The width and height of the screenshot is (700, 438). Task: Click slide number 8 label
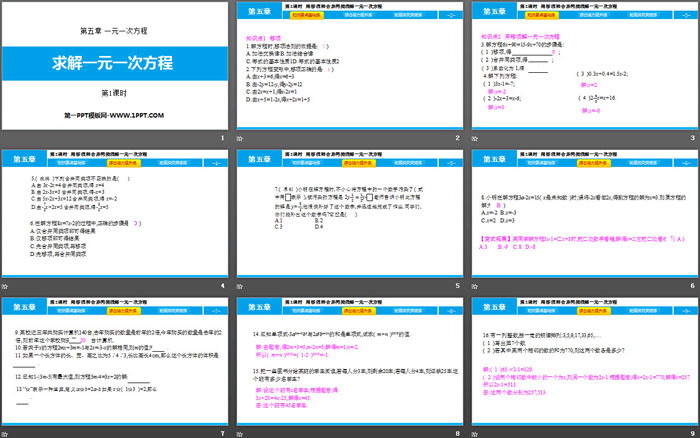[458, 434]
